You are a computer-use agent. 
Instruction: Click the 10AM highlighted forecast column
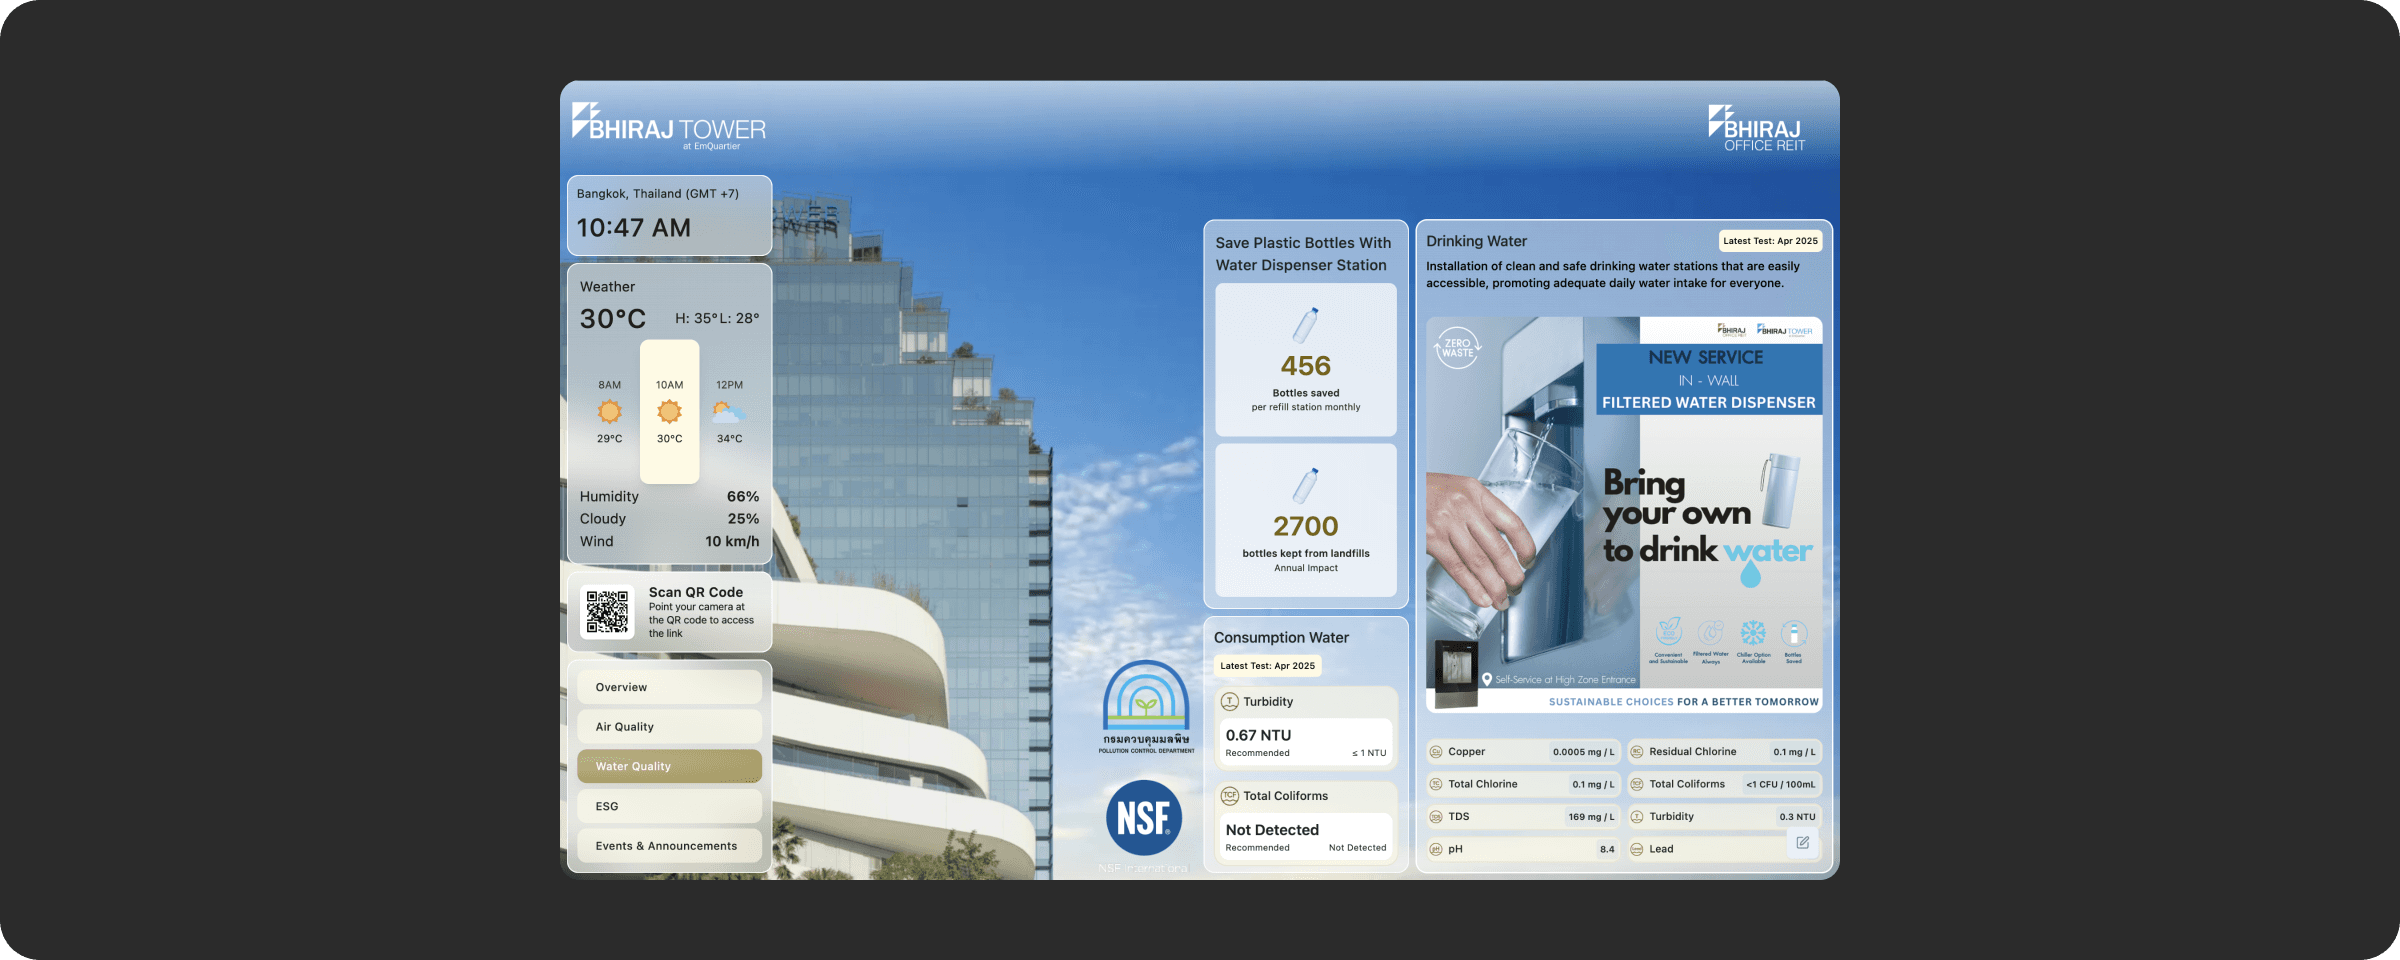pos(670,411)
